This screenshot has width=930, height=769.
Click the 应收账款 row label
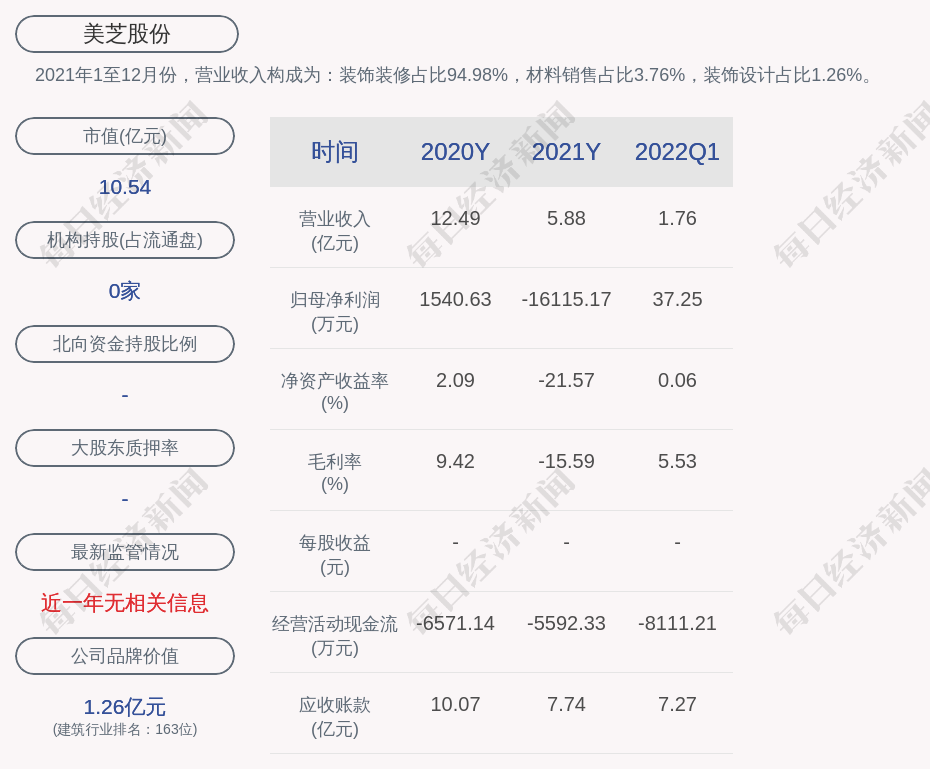tap(335, 716)
